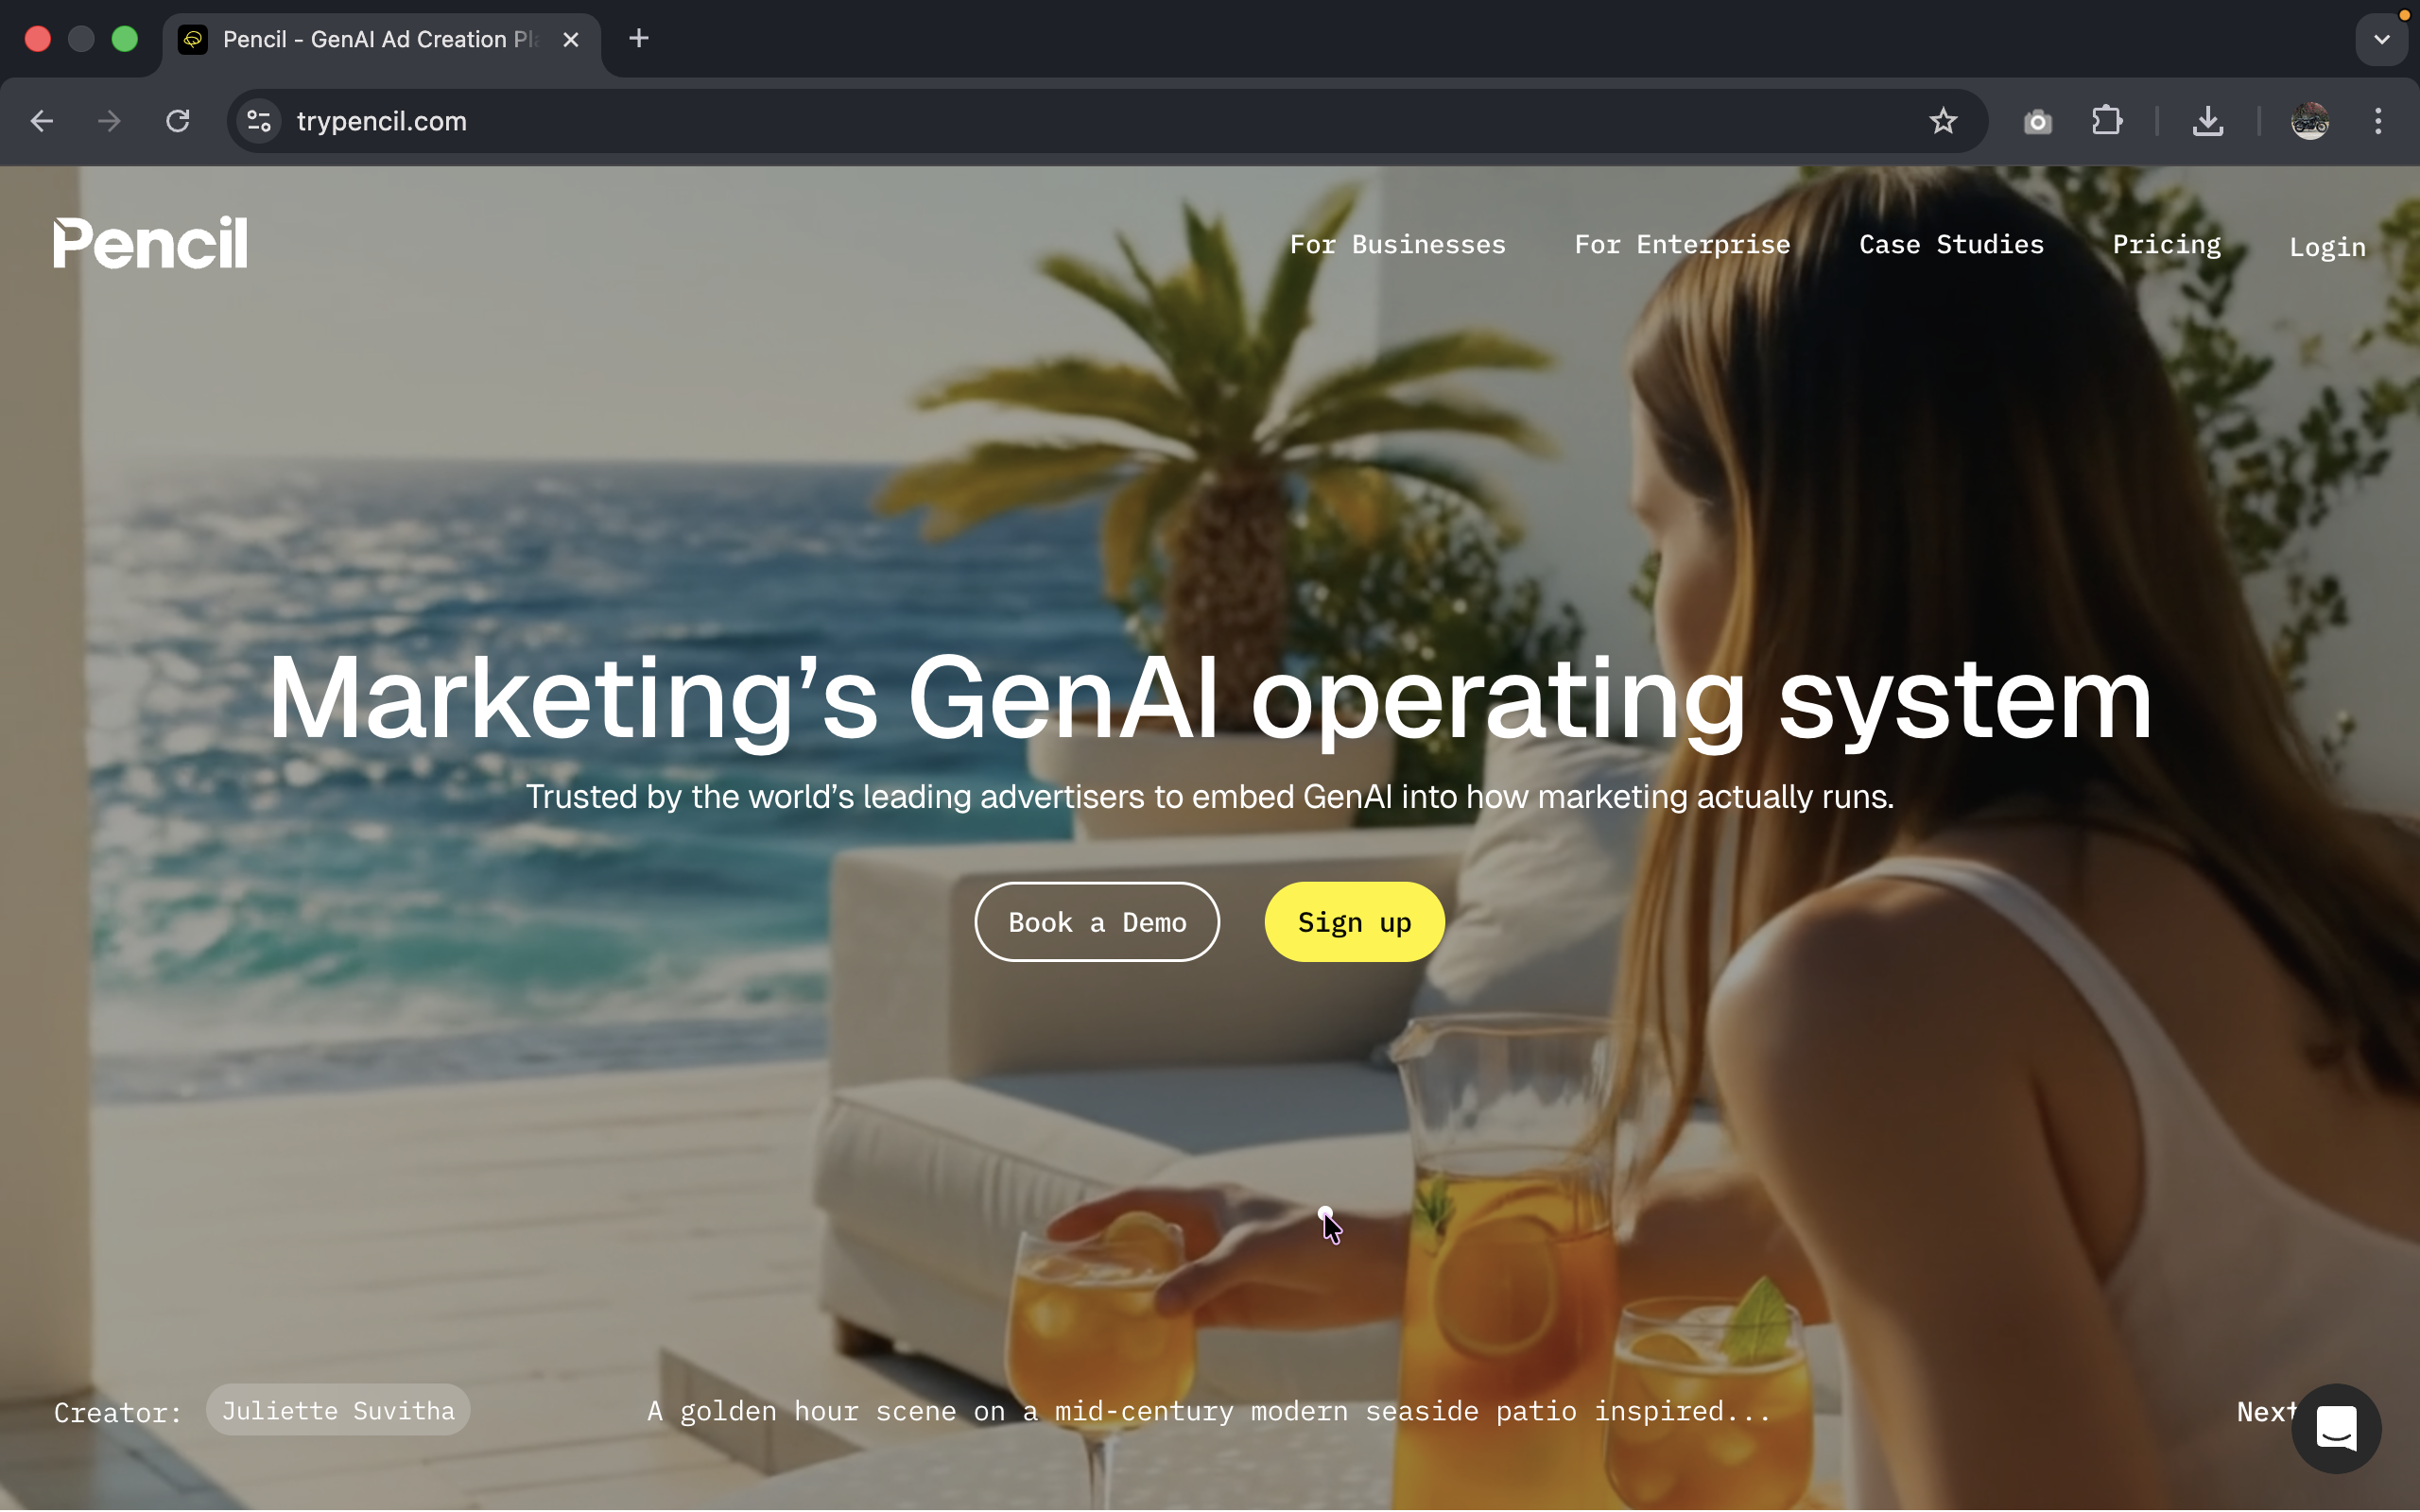Open the chat widget bubble

(2336, 1428)
